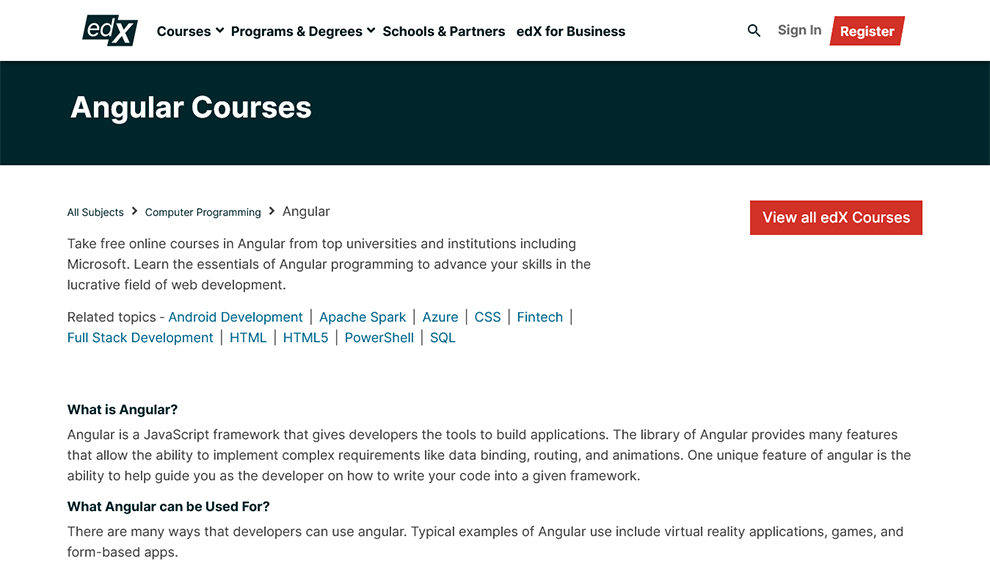Image resolution: width=990 pixels, height=564 pixels.
Task: Select the Angular breadcrumb text
Action: coord(306,212)
